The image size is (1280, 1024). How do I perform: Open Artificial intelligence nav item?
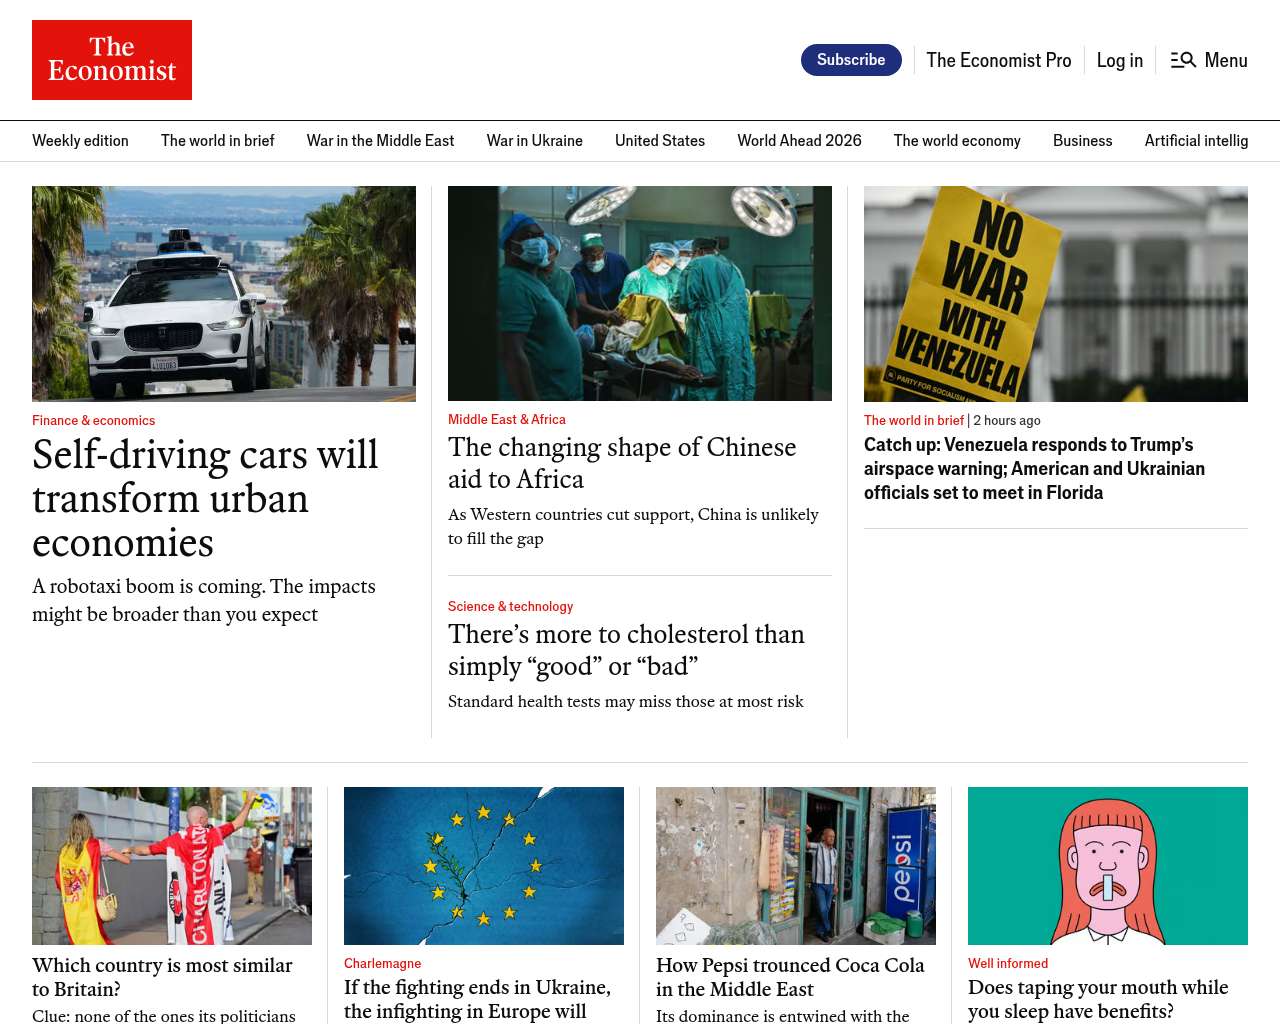(1196, 141)
